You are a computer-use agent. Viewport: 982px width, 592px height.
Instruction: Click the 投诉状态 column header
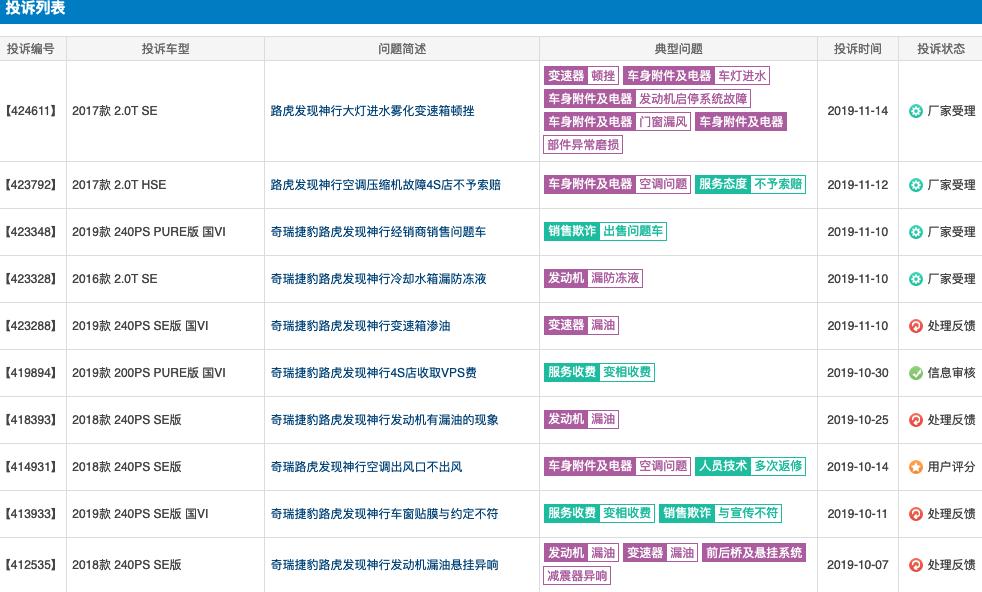pyautogui.click(x=939, y=47)
